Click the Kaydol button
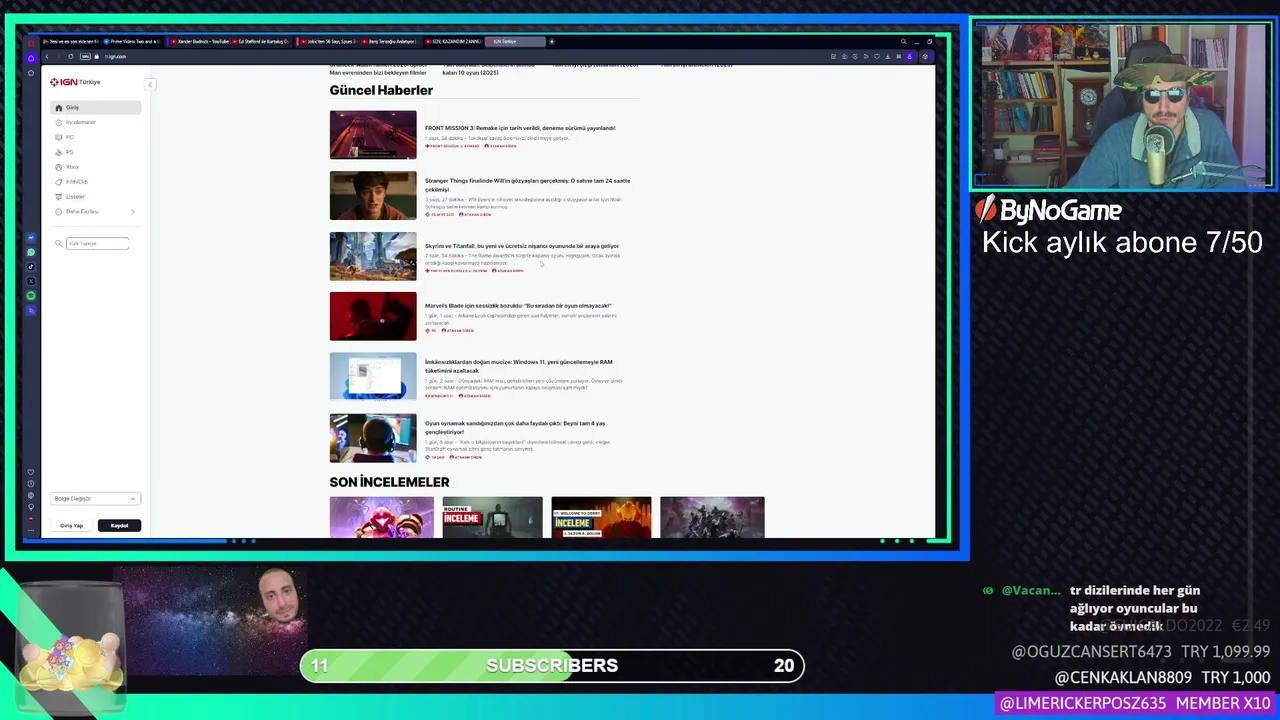1280x720 pixels. click(119, 525)
